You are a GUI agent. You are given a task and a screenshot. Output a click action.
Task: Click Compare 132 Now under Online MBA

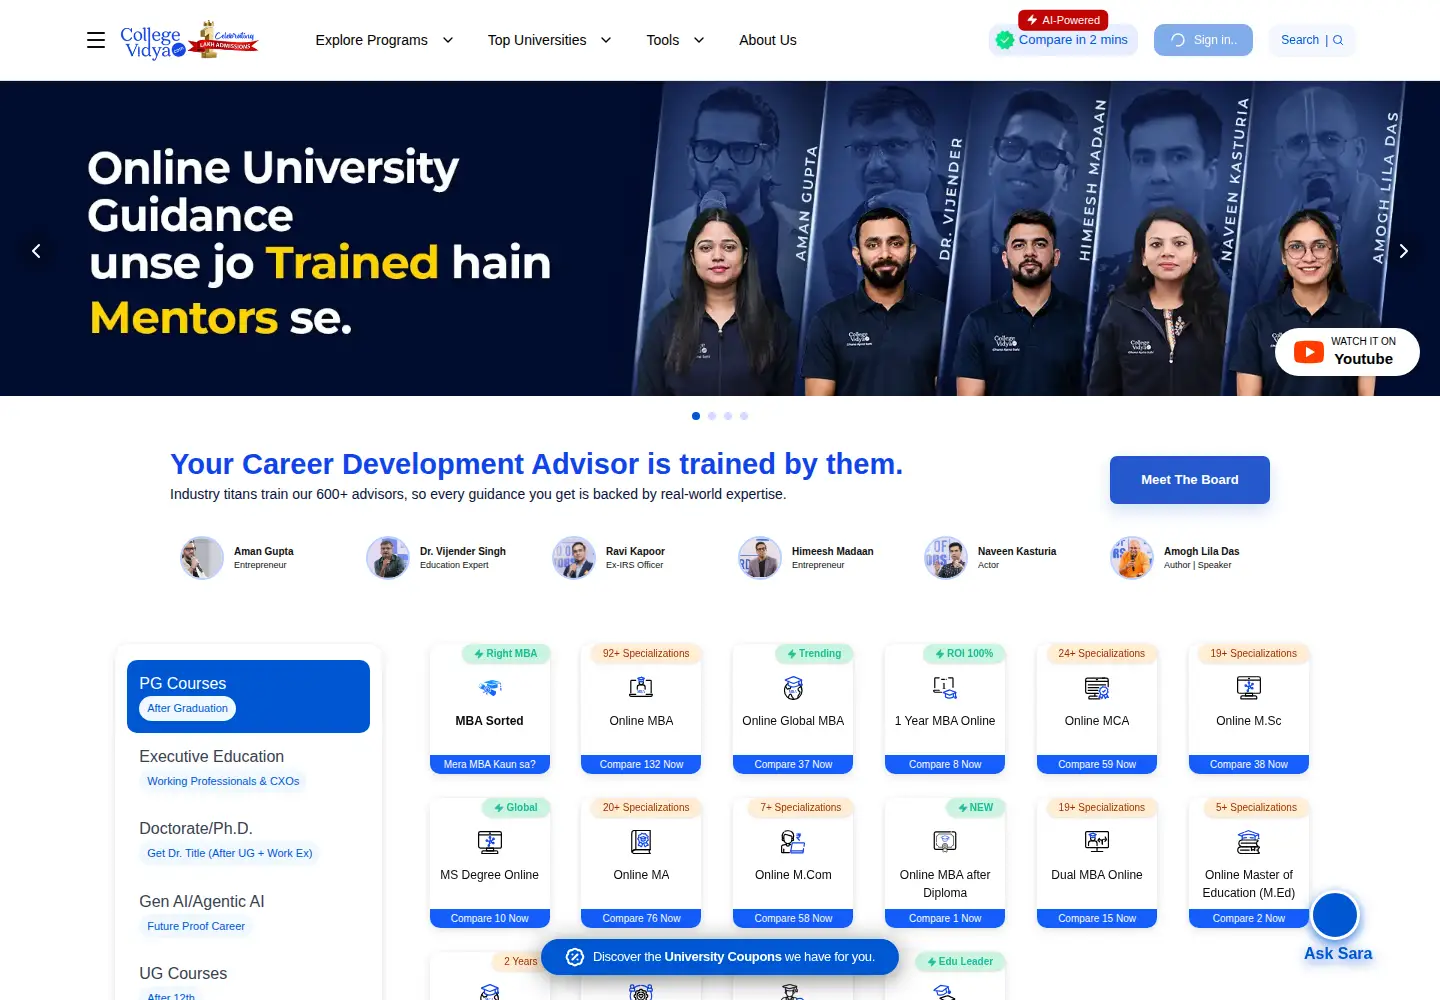click(641, 764)
